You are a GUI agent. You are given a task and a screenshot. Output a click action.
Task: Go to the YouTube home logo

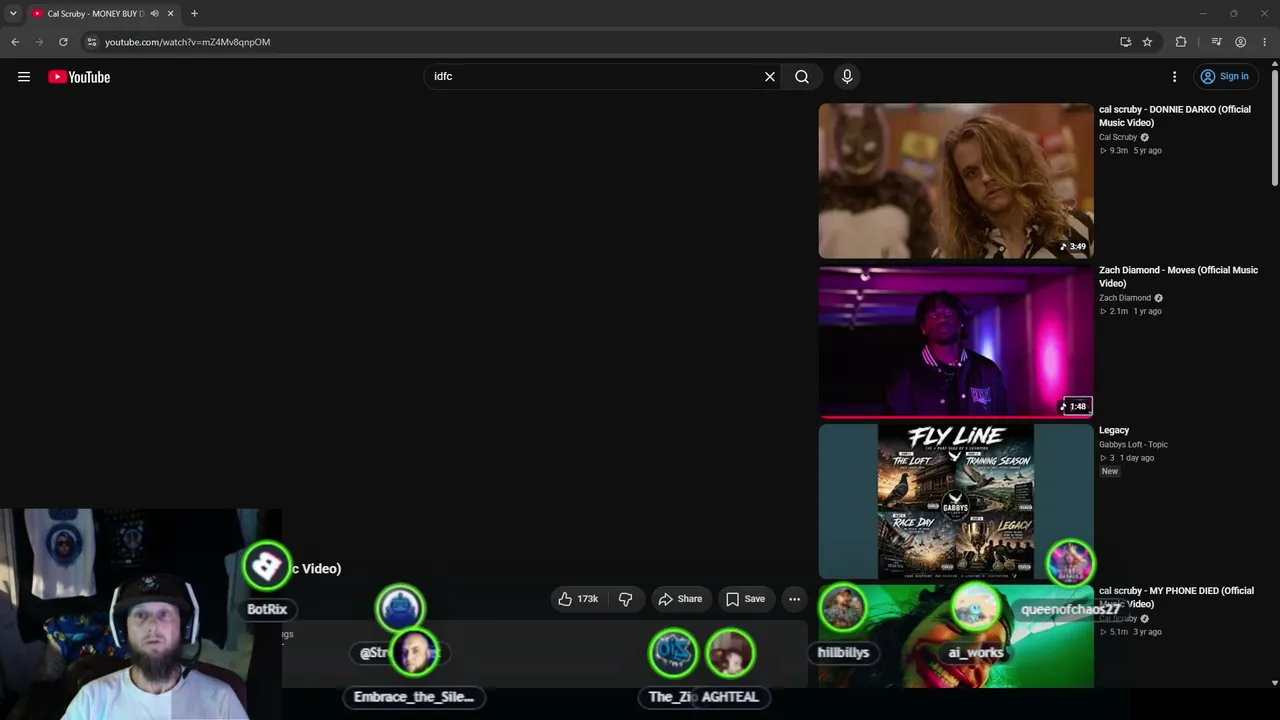(x=79, y=77)
